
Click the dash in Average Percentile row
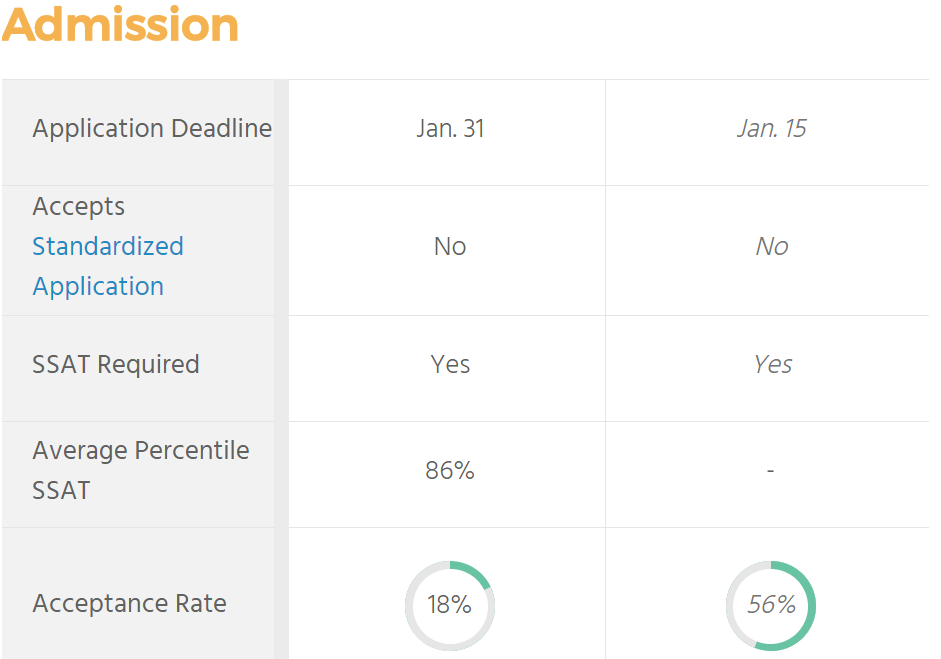(770, 471)
